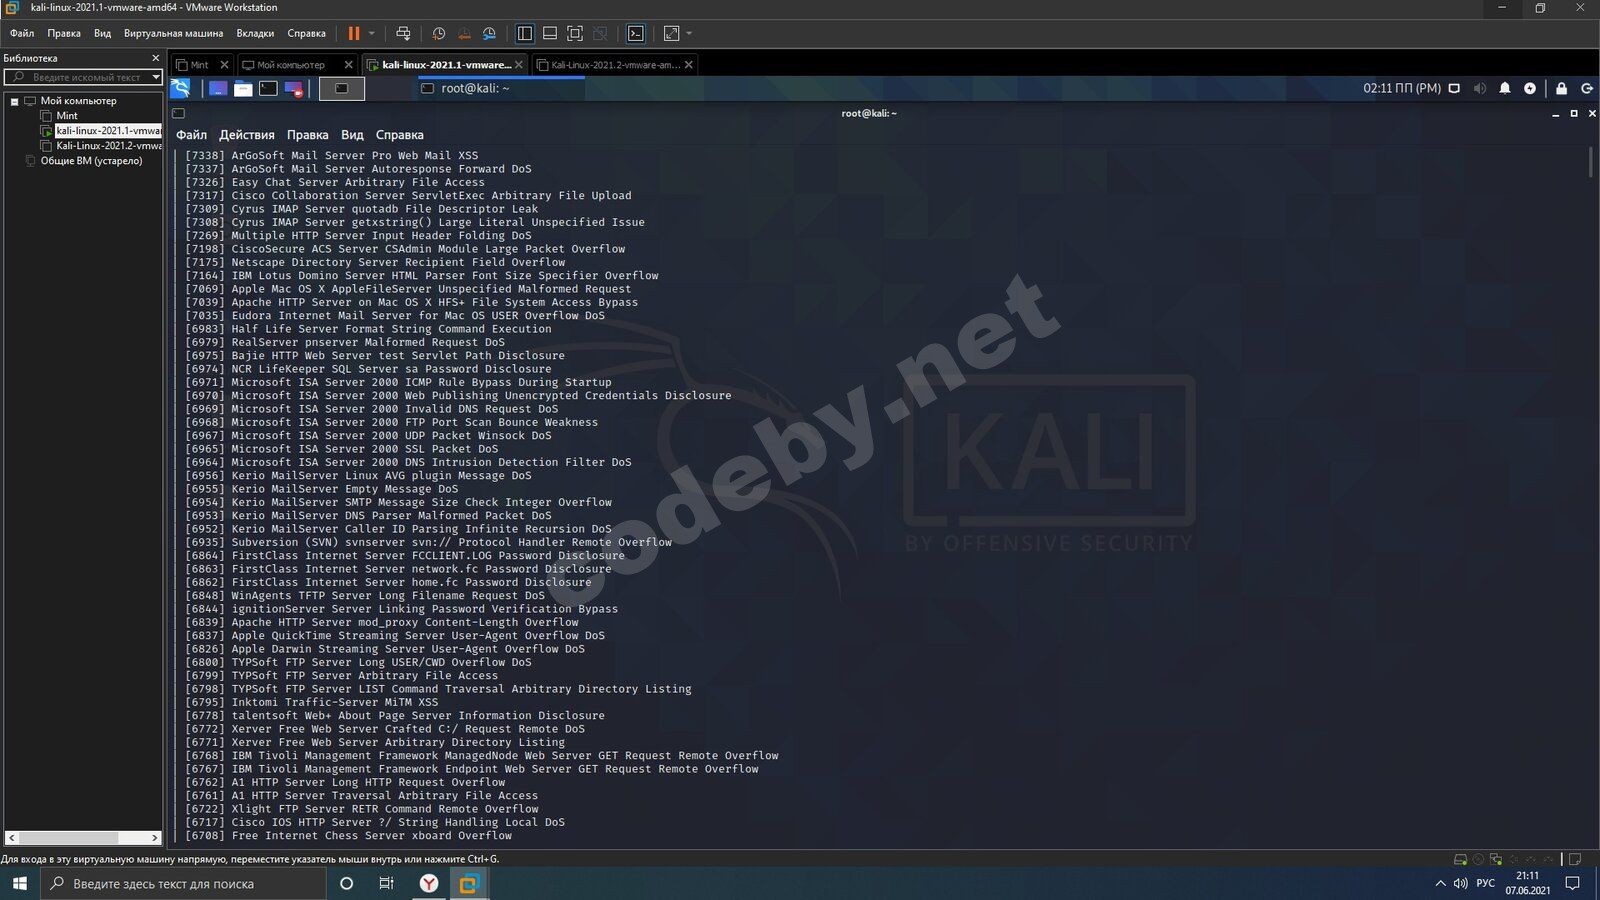
Task: Open the snapshot manager wrench-clock icon
Action: click(x=489, y=33)
